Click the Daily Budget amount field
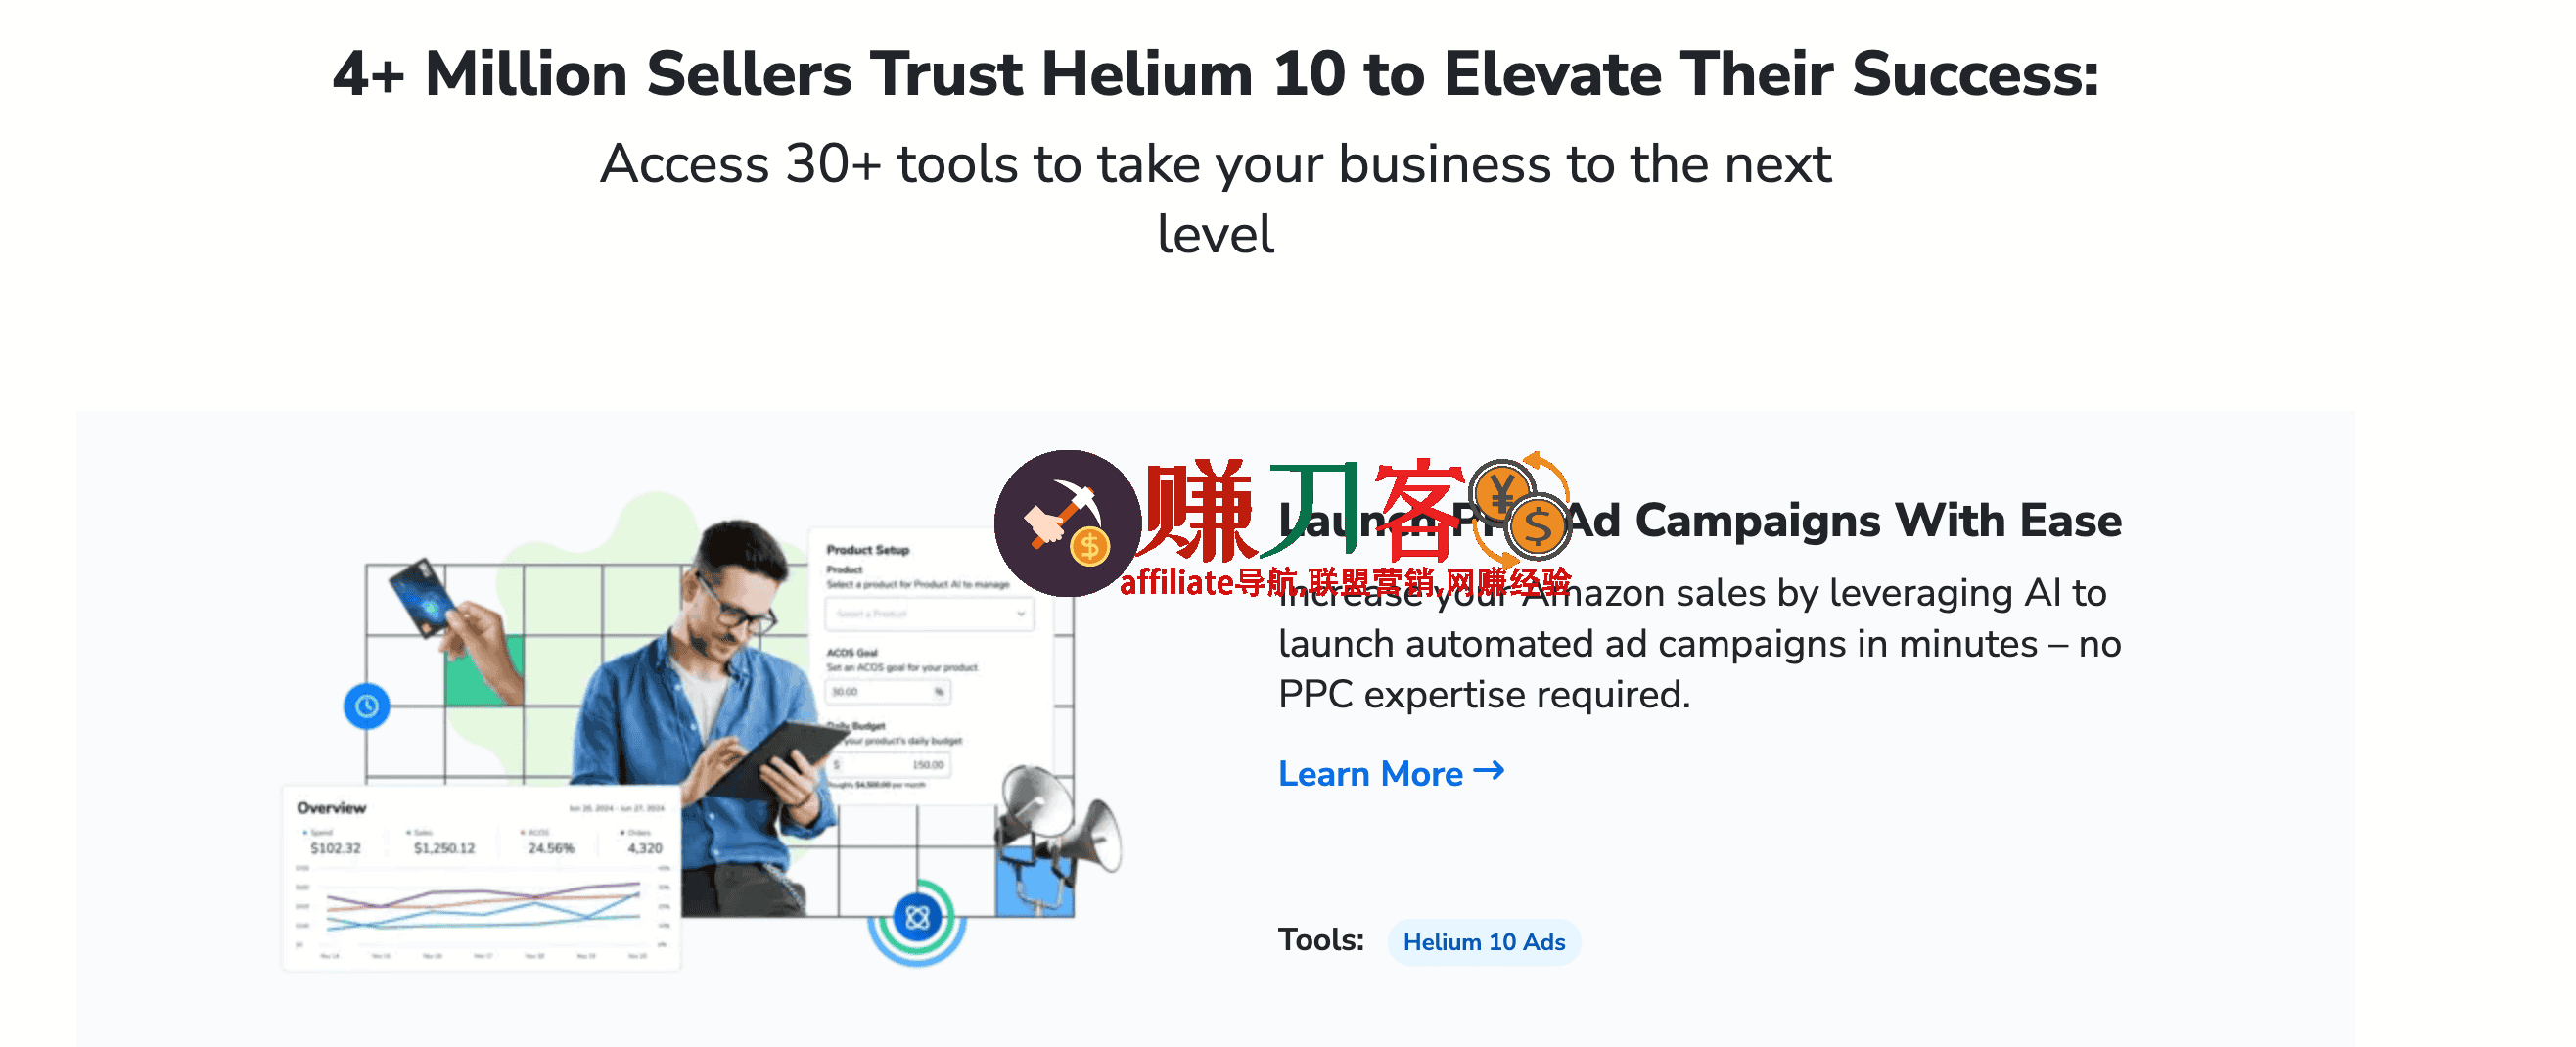The width and height of the screenshot is (2576, 1047). click(889, 765)
